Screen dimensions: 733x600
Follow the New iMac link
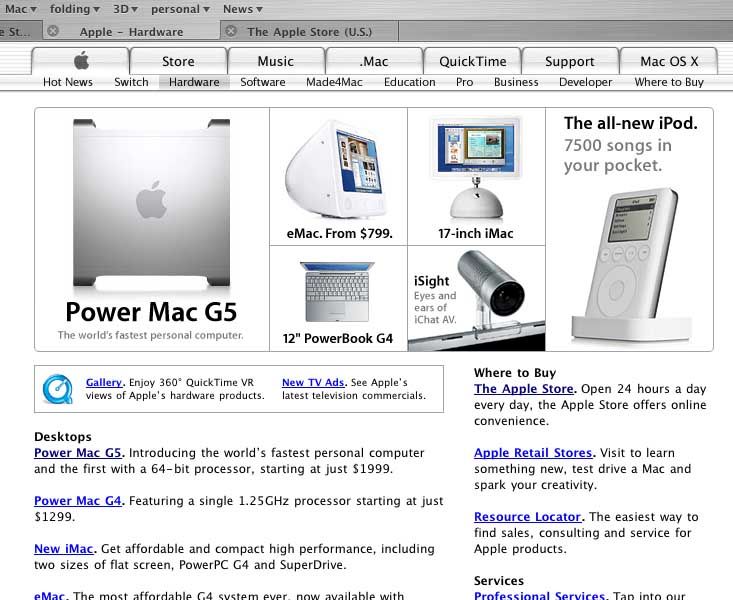click(64, 549)
